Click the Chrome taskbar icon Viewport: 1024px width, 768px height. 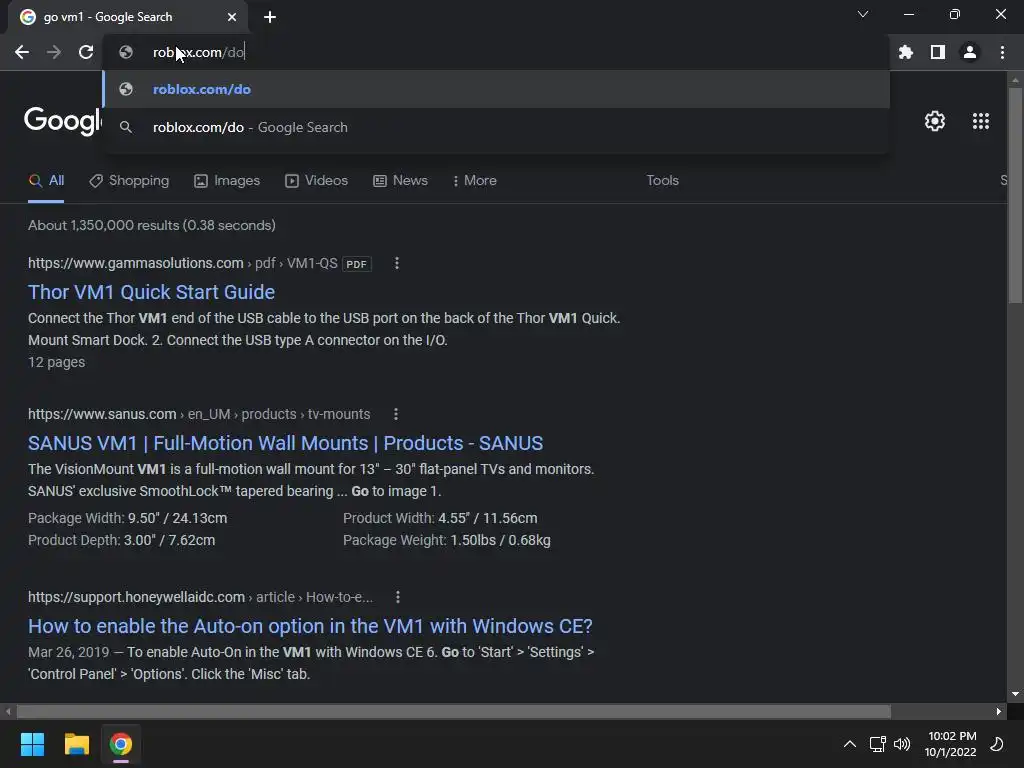point(121,744)
